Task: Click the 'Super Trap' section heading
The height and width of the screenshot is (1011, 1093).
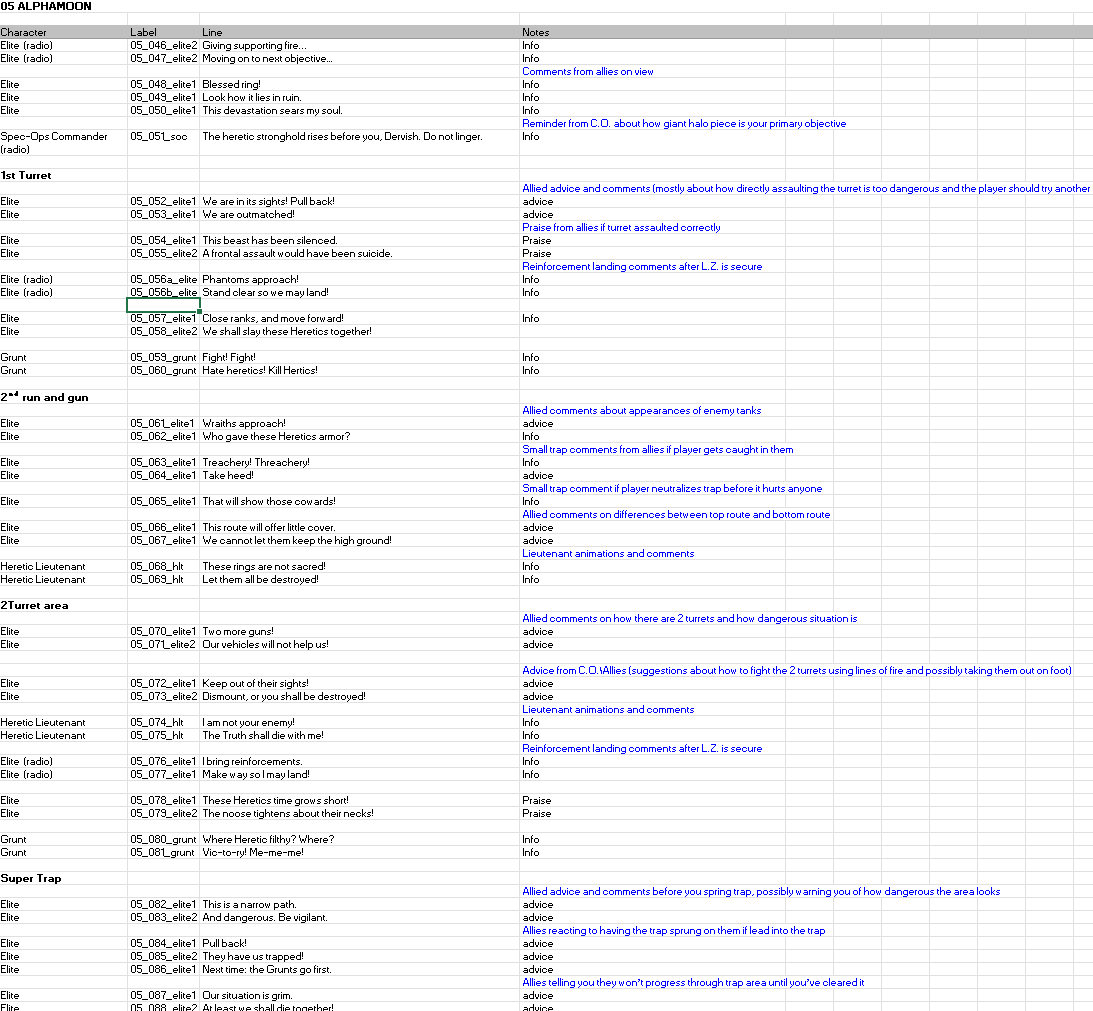Action: pos(31,879)
